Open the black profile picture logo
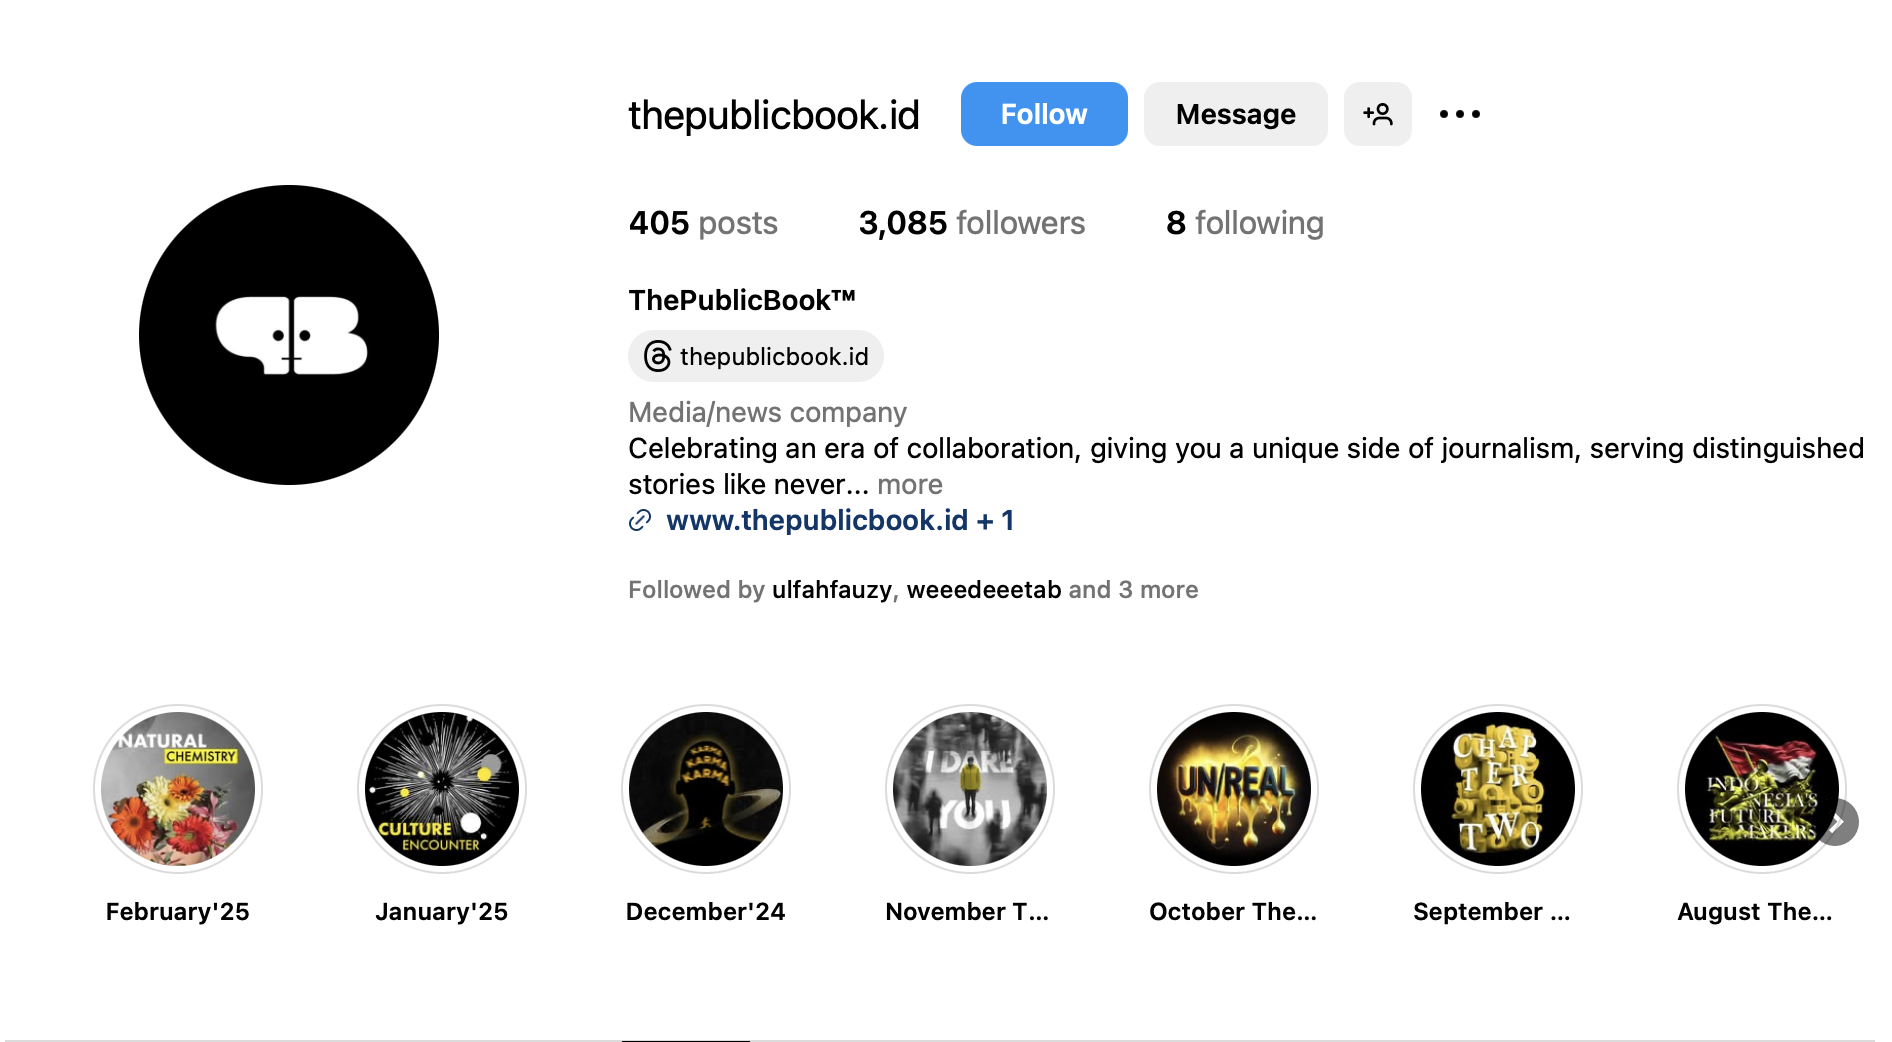Image resolution: width=1892 pixels, height=1042 pixels. pyautogui.click(x=289, y=335)
